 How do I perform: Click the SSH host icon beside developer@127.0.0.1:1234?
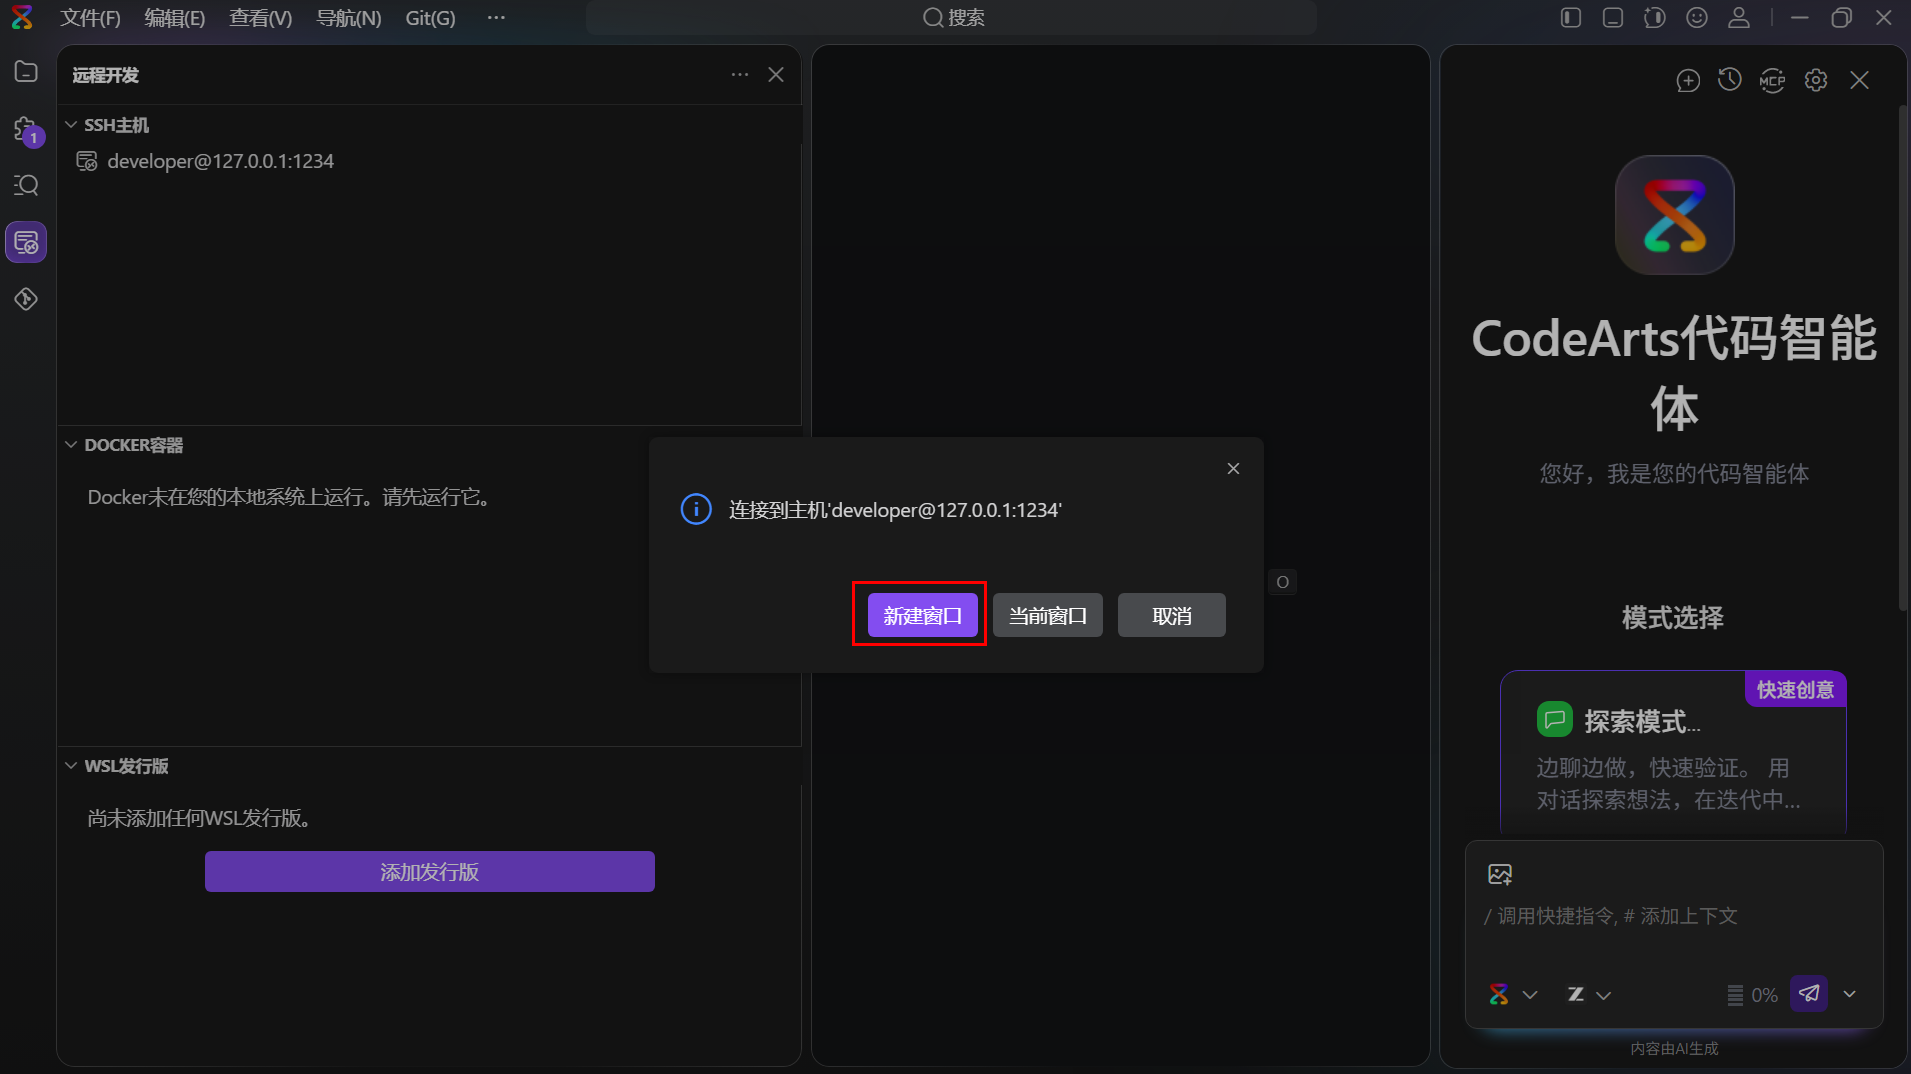[87, 161]
